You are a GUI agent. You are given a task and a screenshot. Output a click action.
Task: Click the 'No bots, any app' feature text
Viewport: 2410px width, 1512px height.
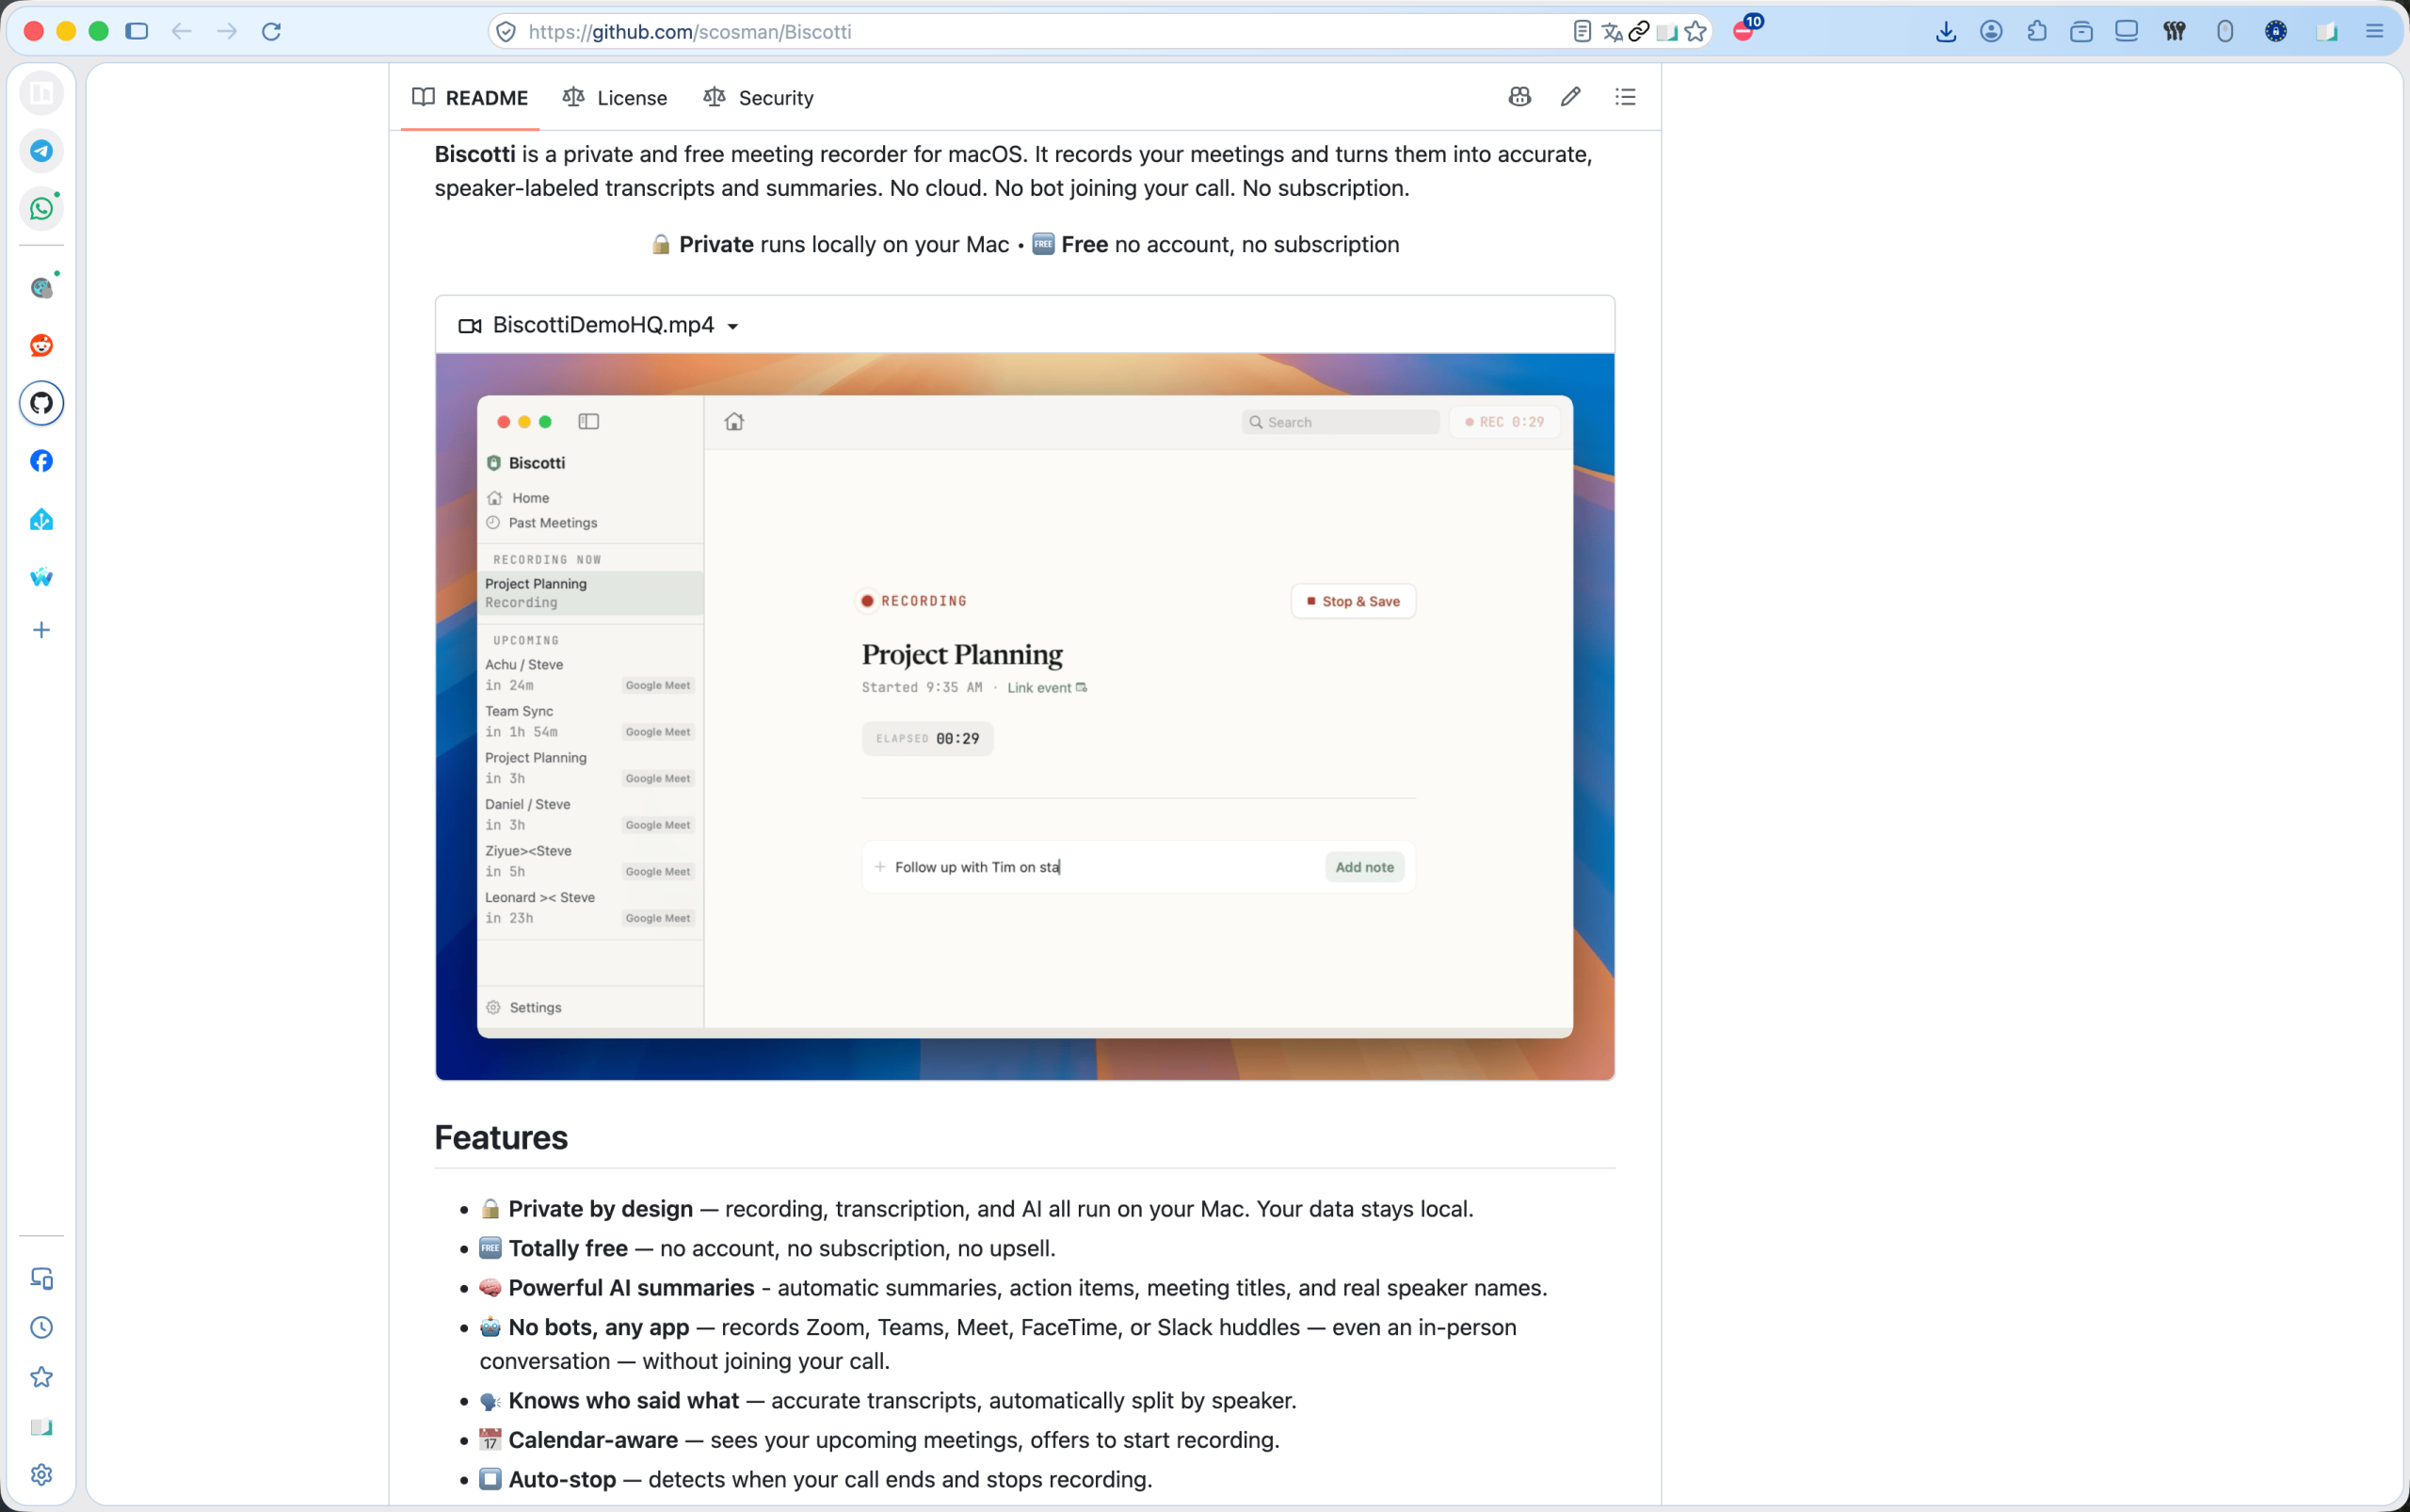click(598, 1328)
